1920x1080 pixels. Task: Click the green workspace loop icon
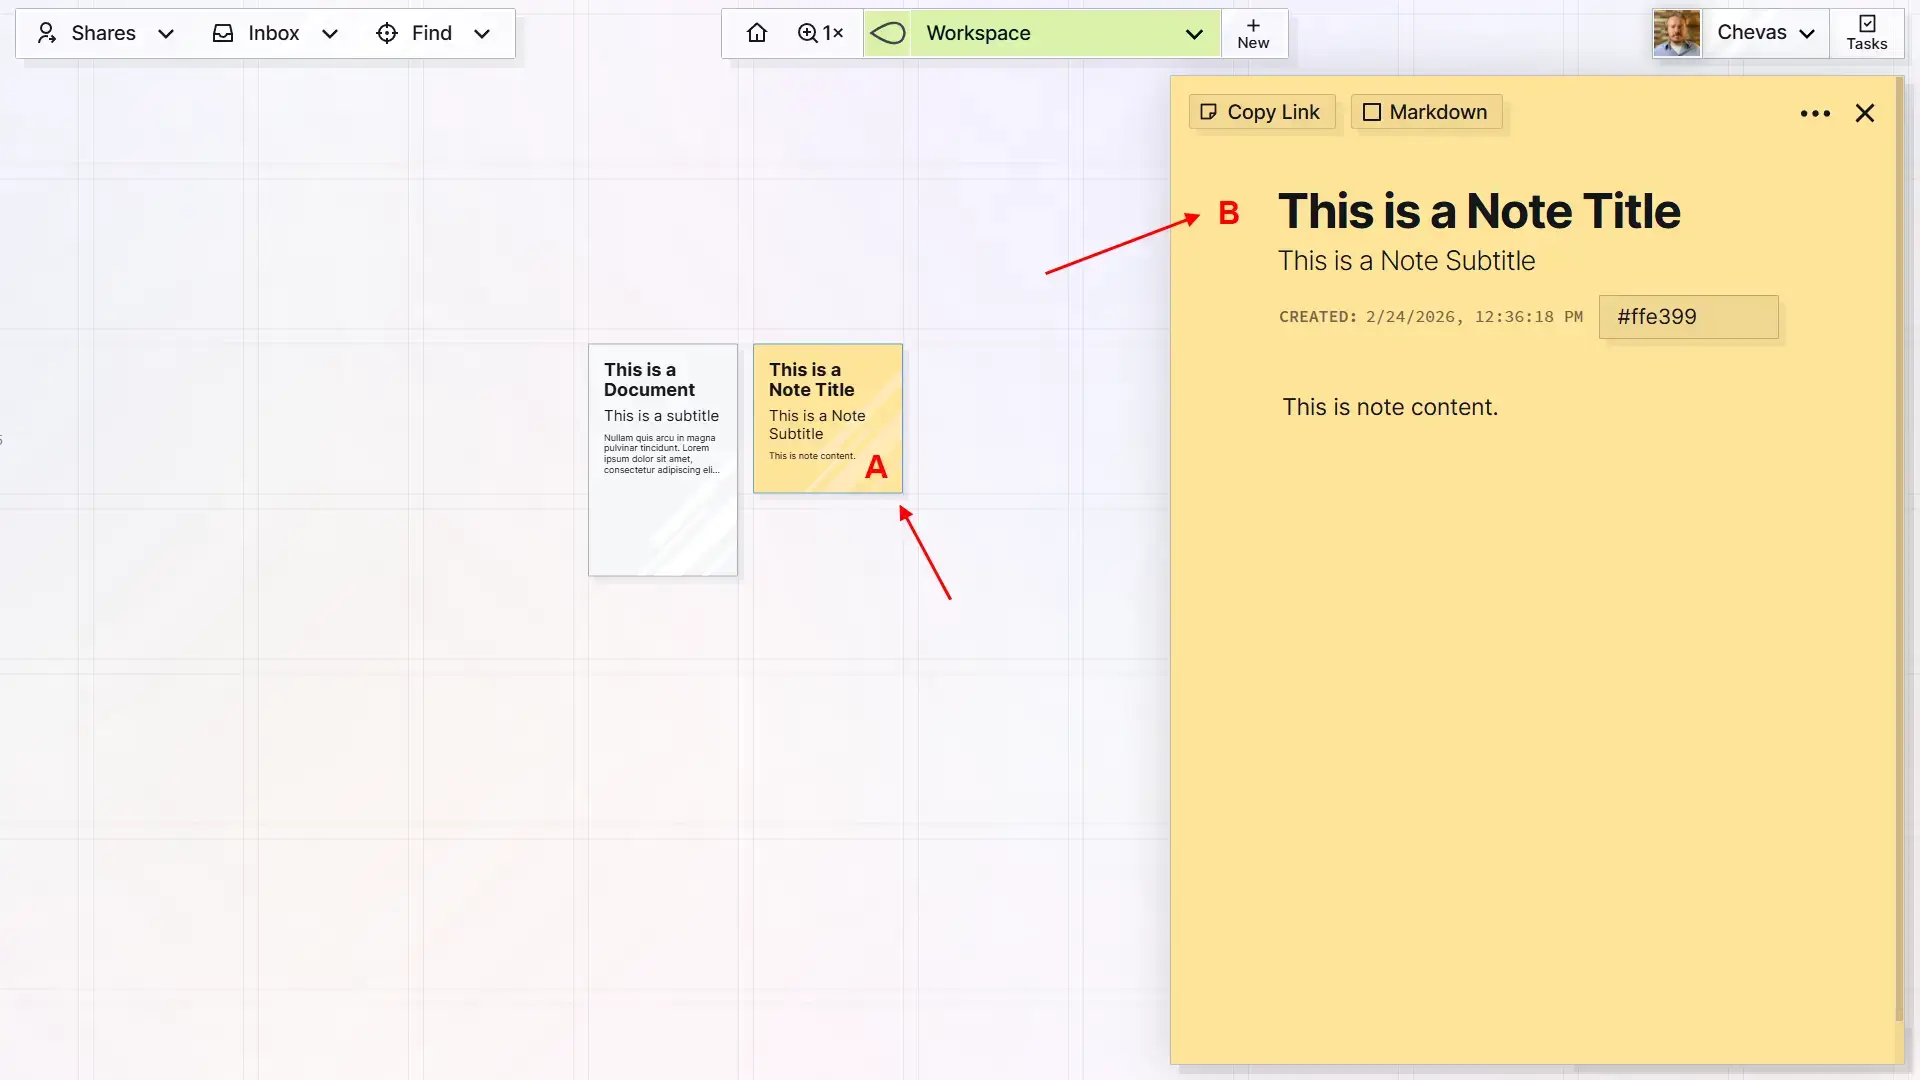887,33
